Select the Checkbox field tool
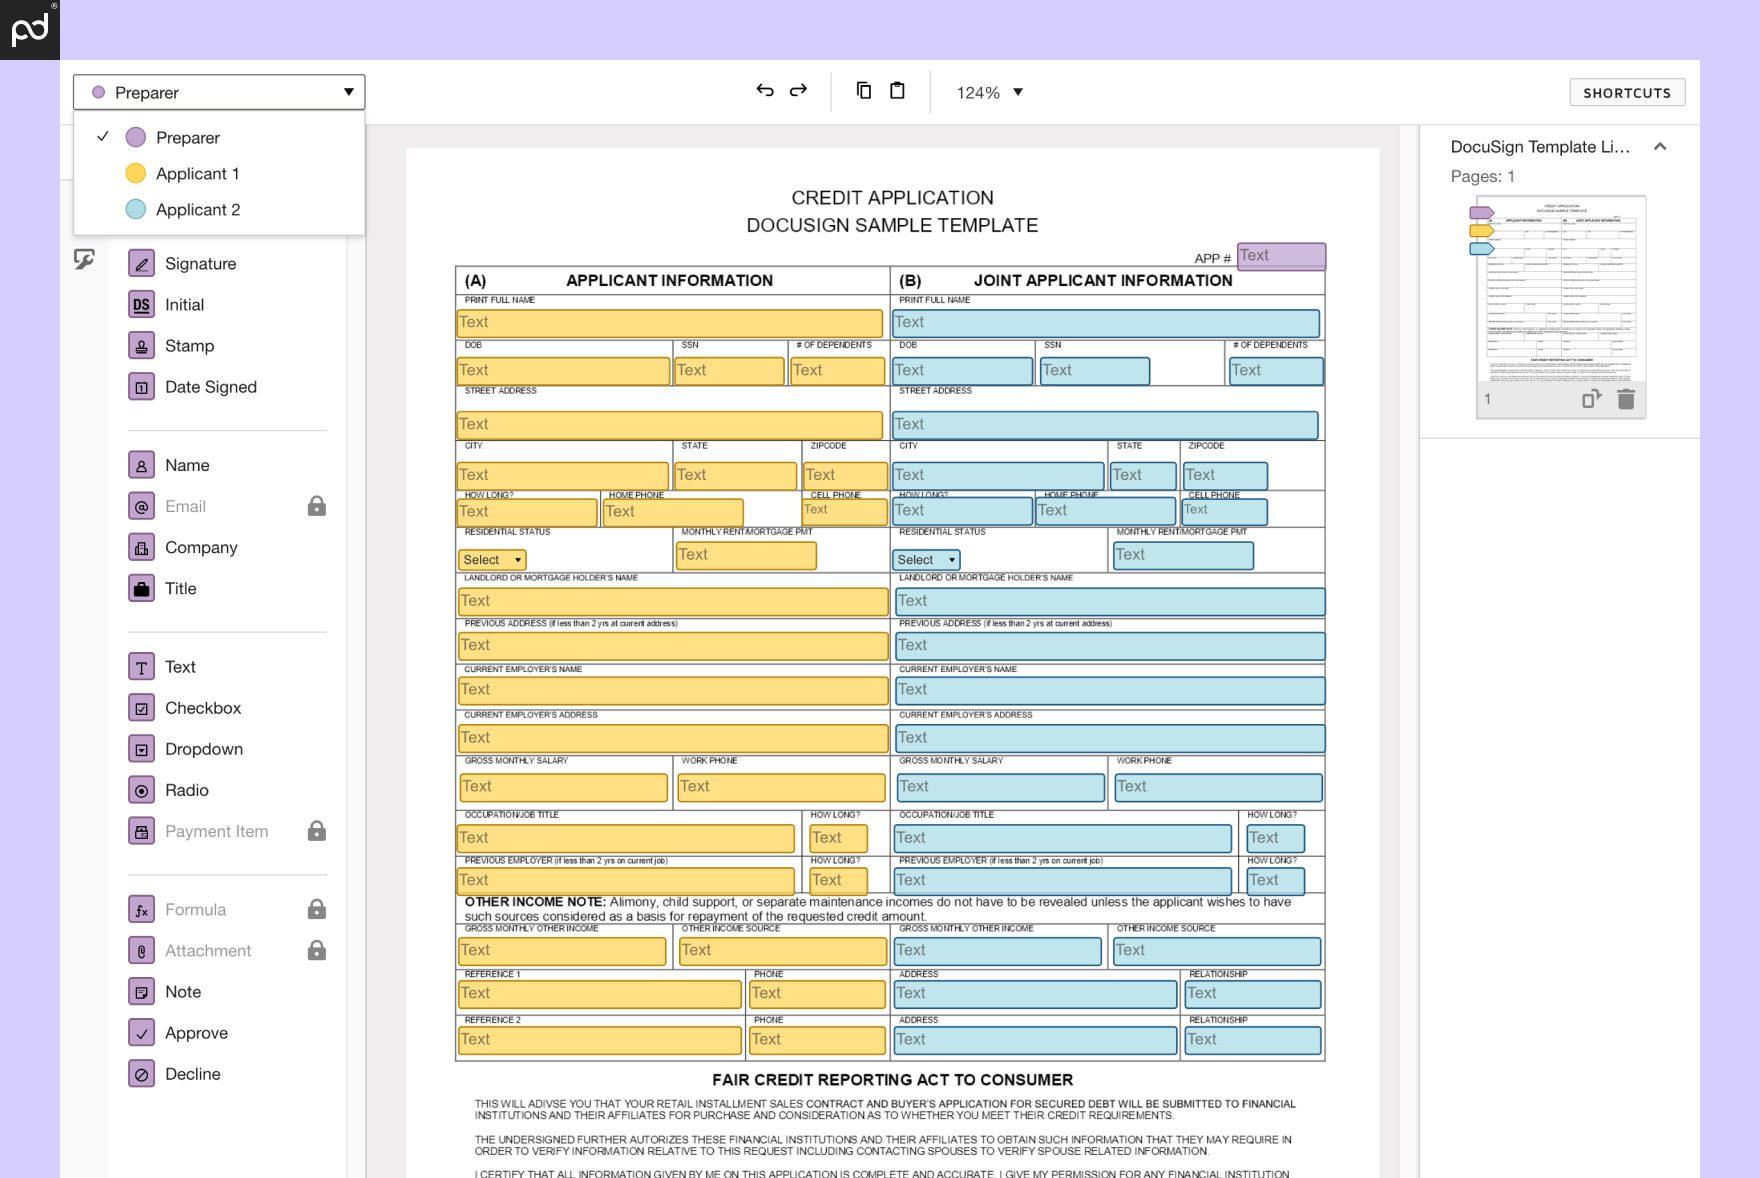This screenshot has width=1760, height=1178. pos(202,707)
